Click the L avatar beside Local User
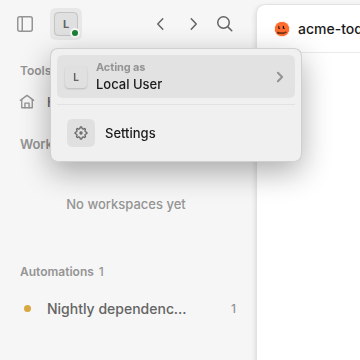The image size is (360, 360). pos(76,77)
